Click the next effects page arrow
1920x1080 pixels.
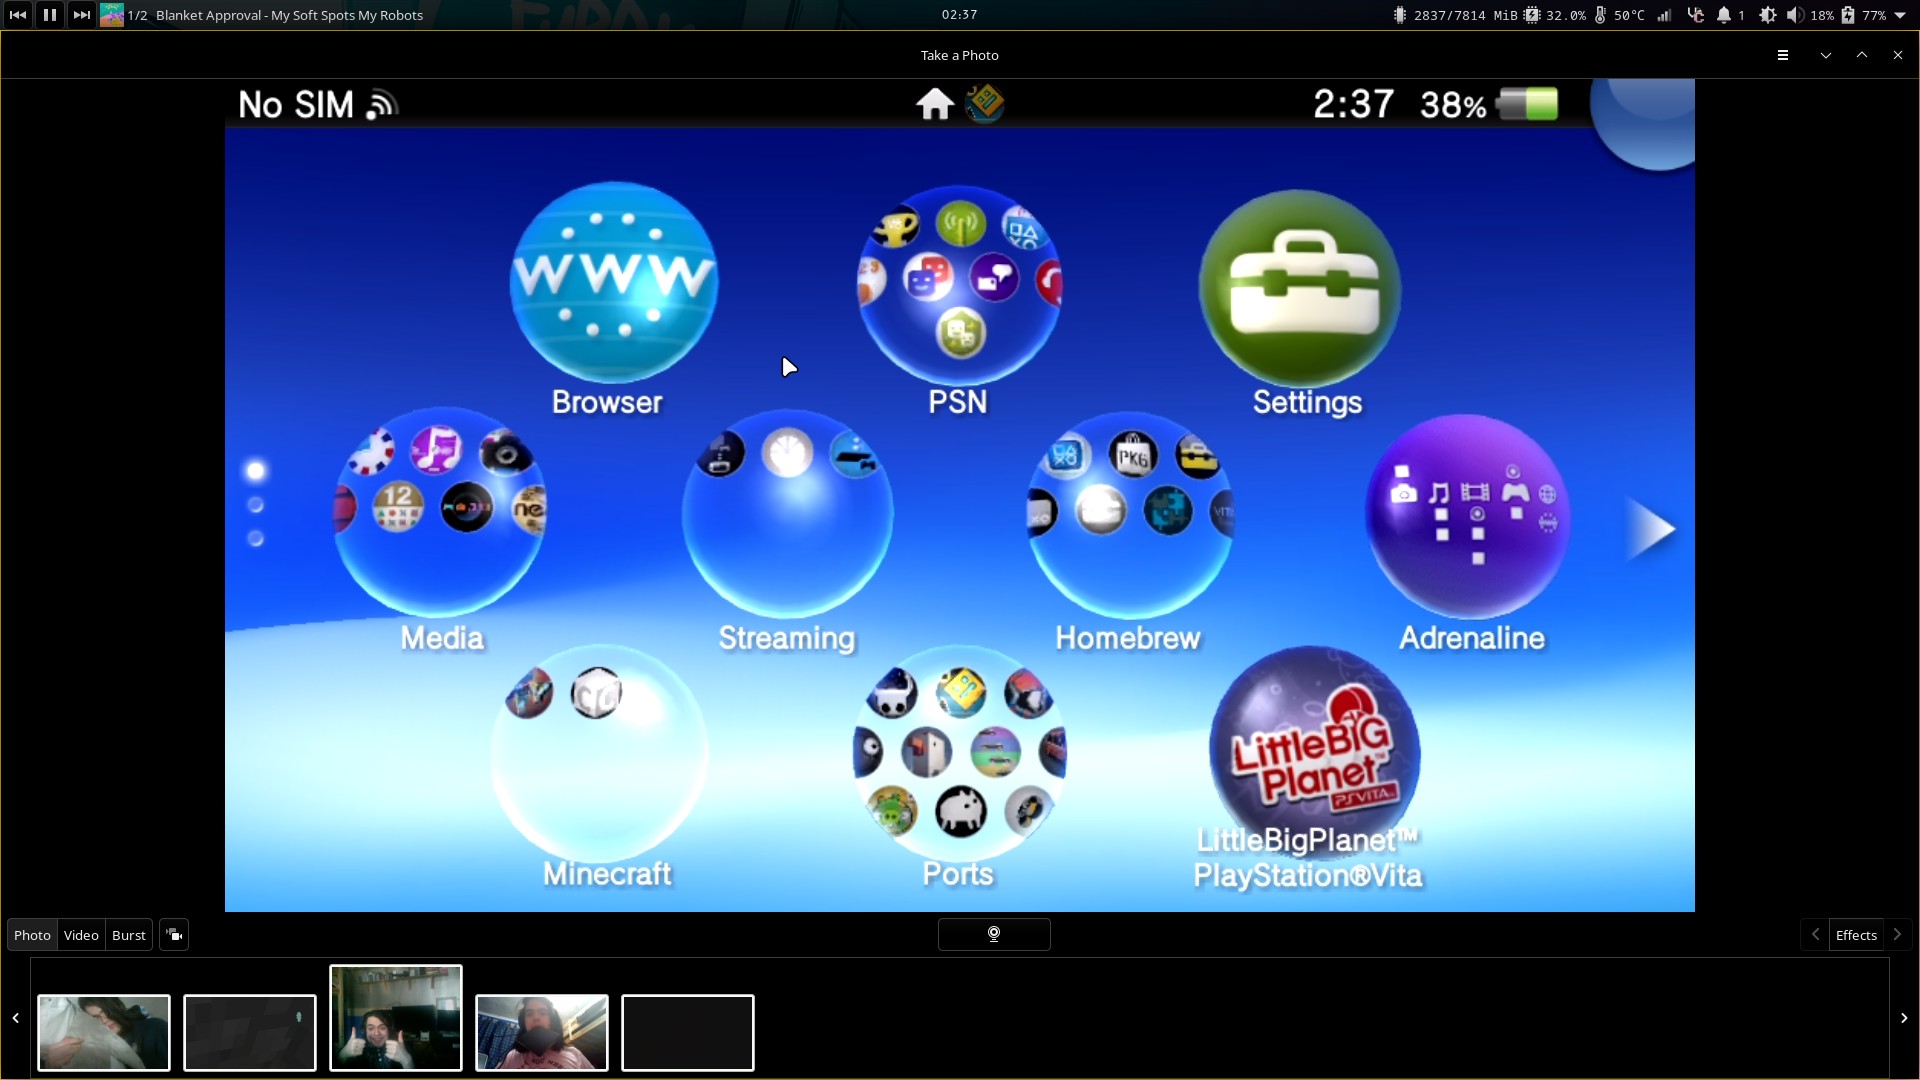pos(1897,934)
